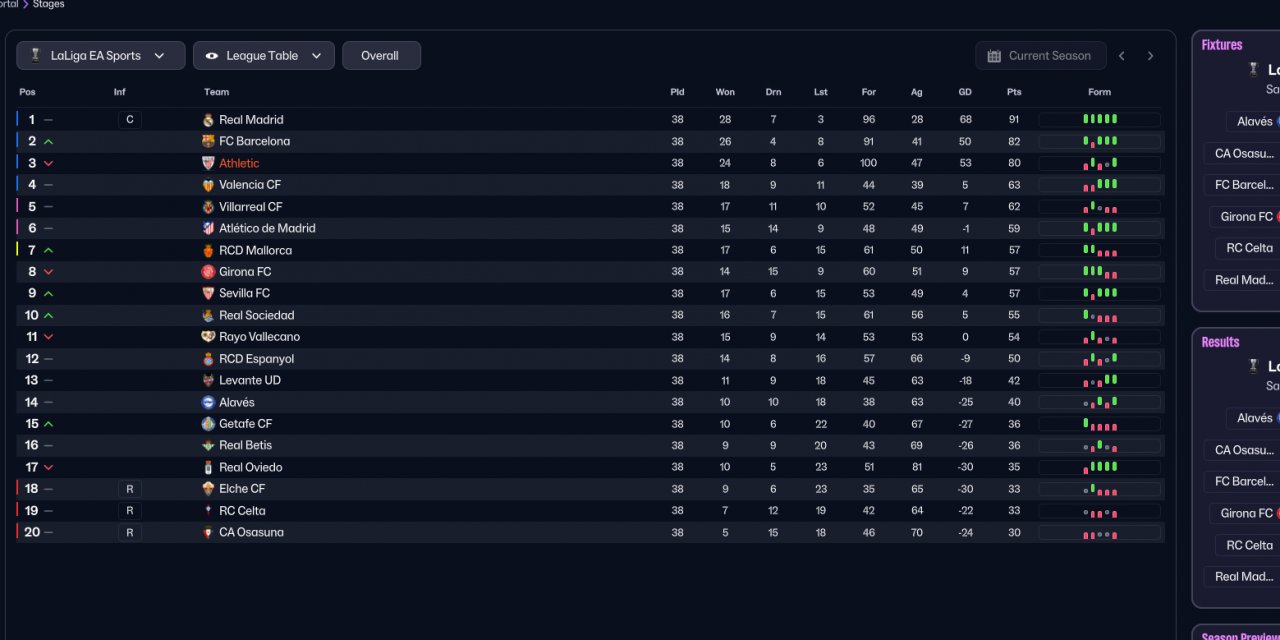Open the Fixtures panel heading
Image resolution: width=1280 pixels, height=640 pixels.
[1222, 45]
